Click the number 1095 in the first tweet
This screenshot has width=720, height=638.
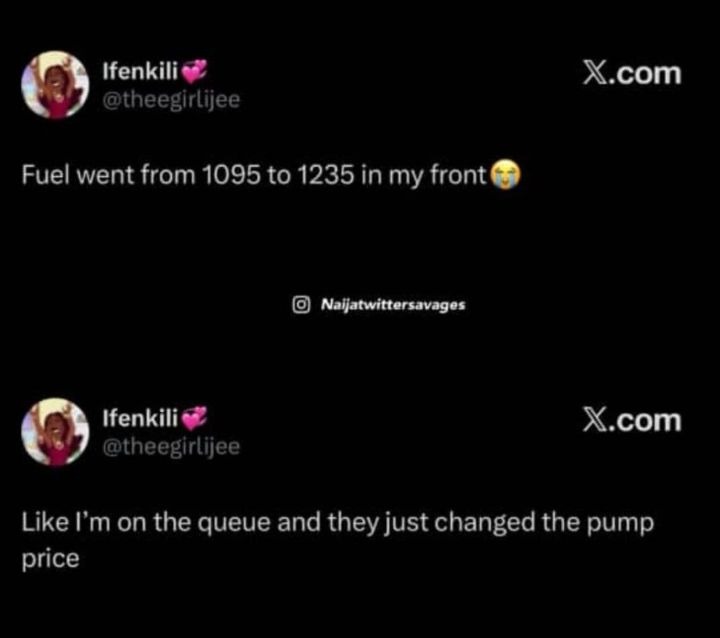[229, 178]
